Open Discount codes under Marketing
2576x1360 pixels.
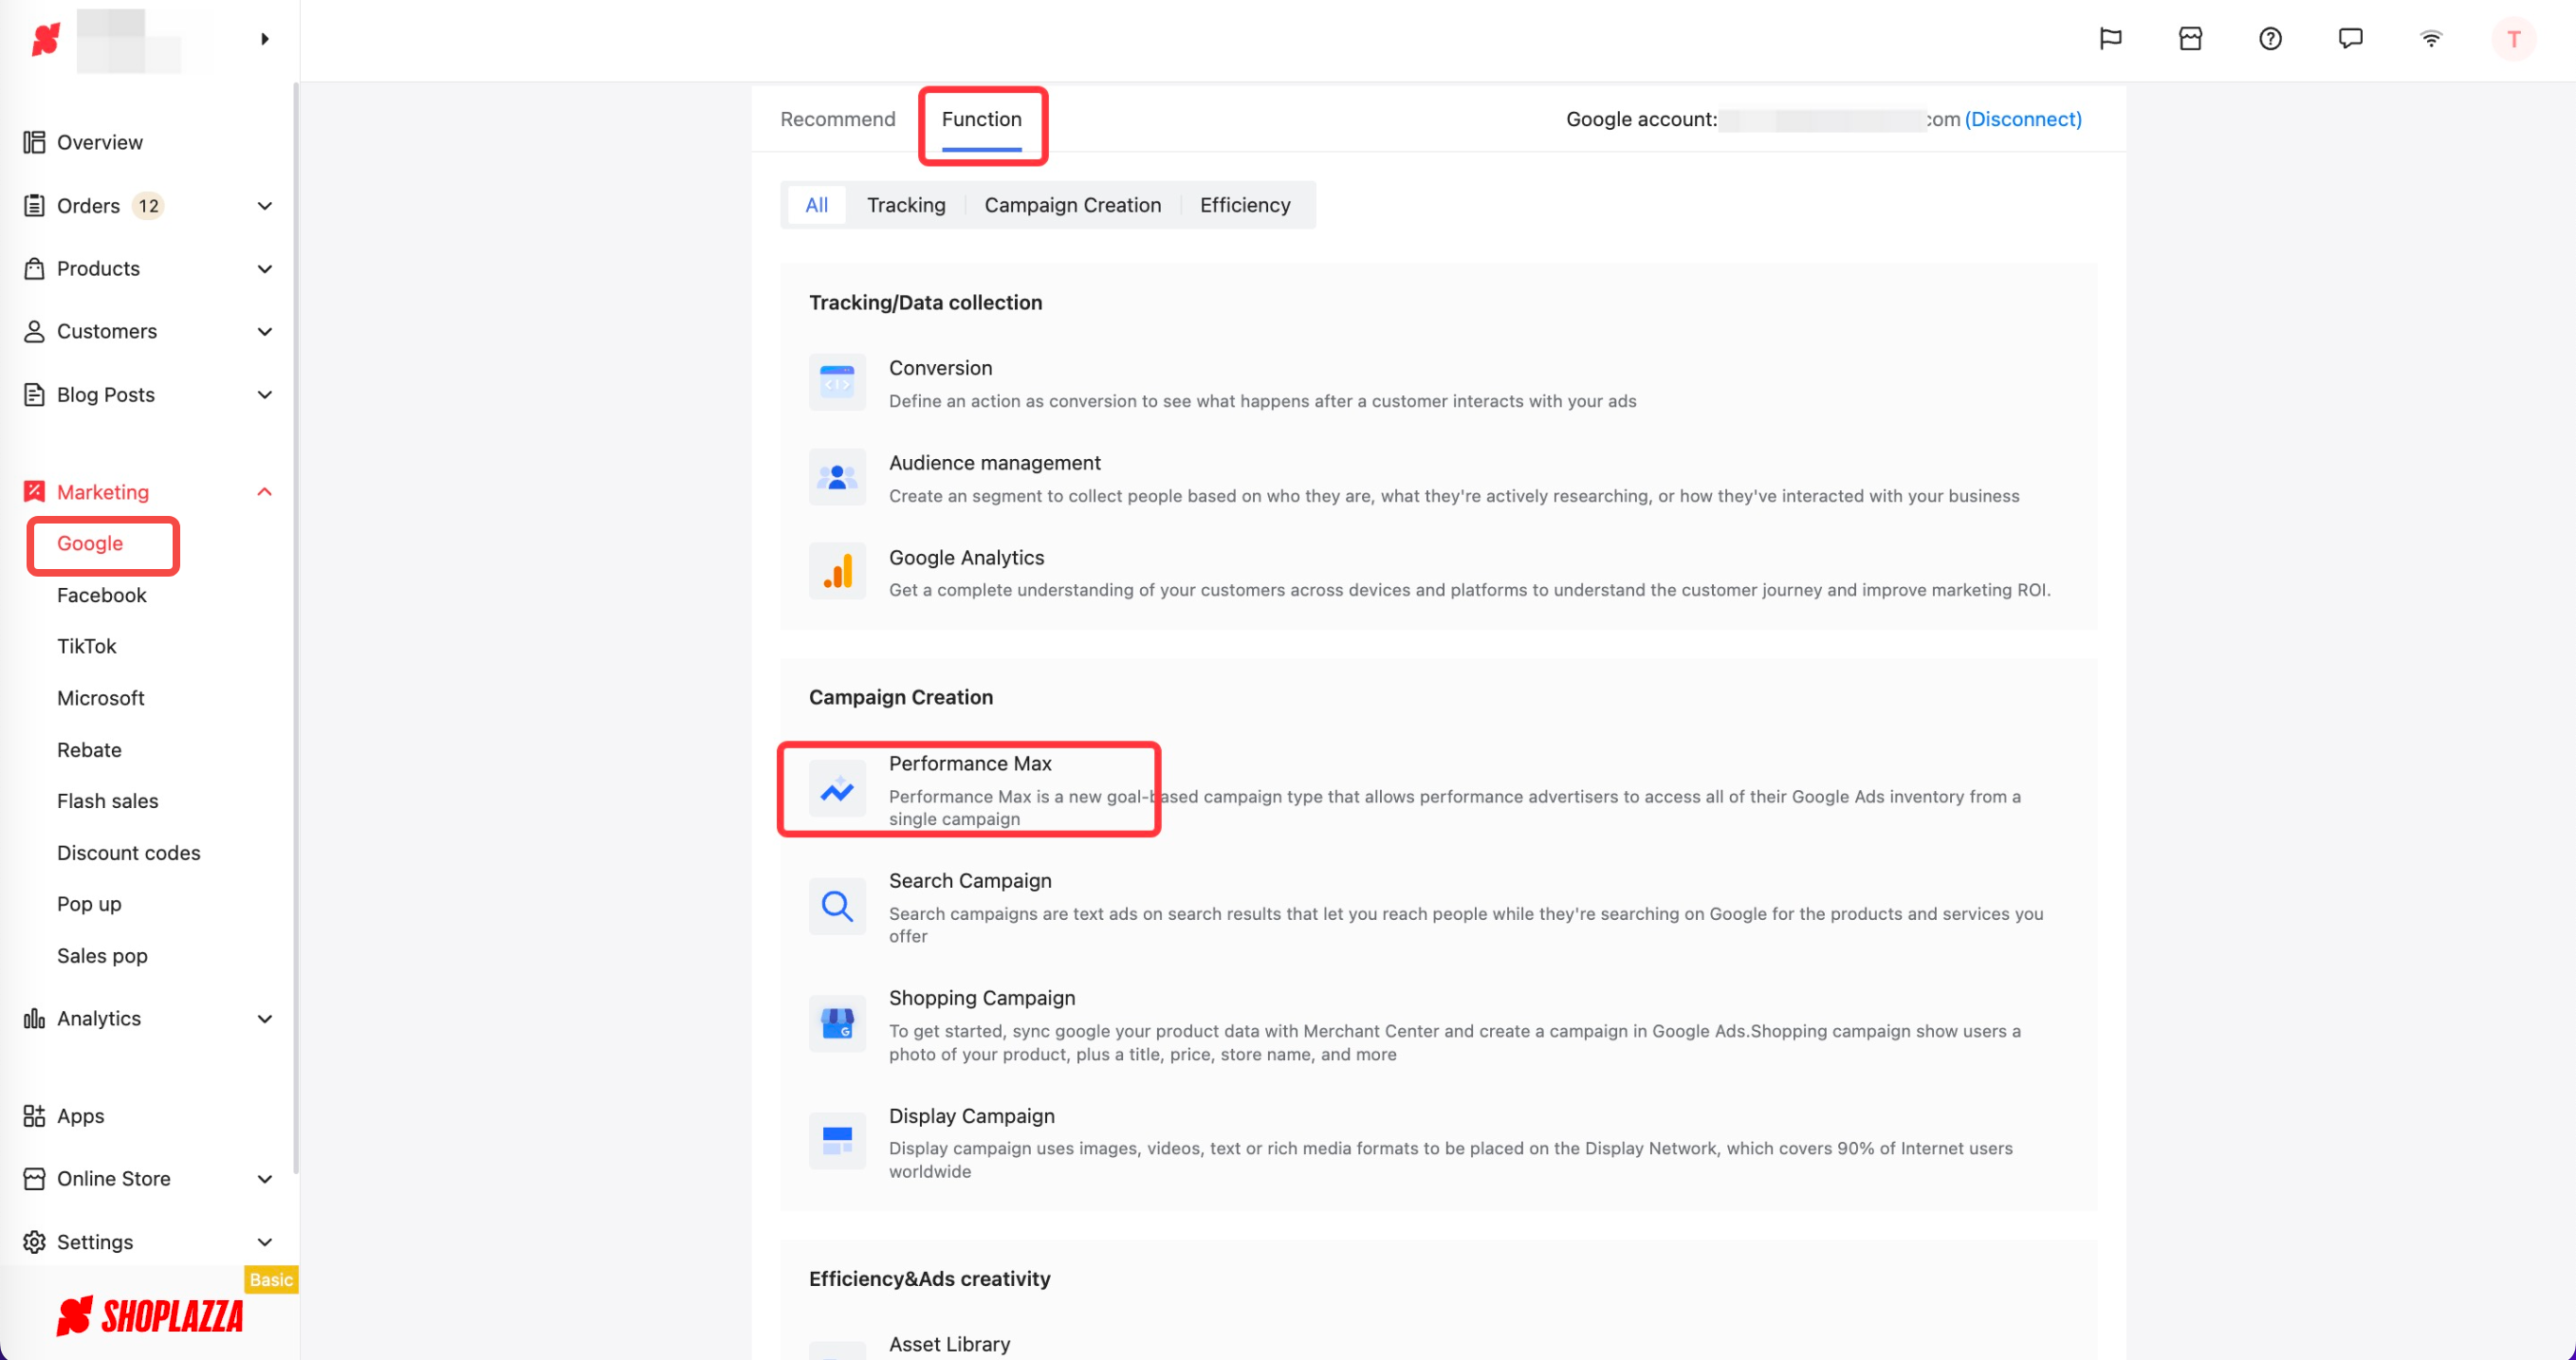[128, 853]
